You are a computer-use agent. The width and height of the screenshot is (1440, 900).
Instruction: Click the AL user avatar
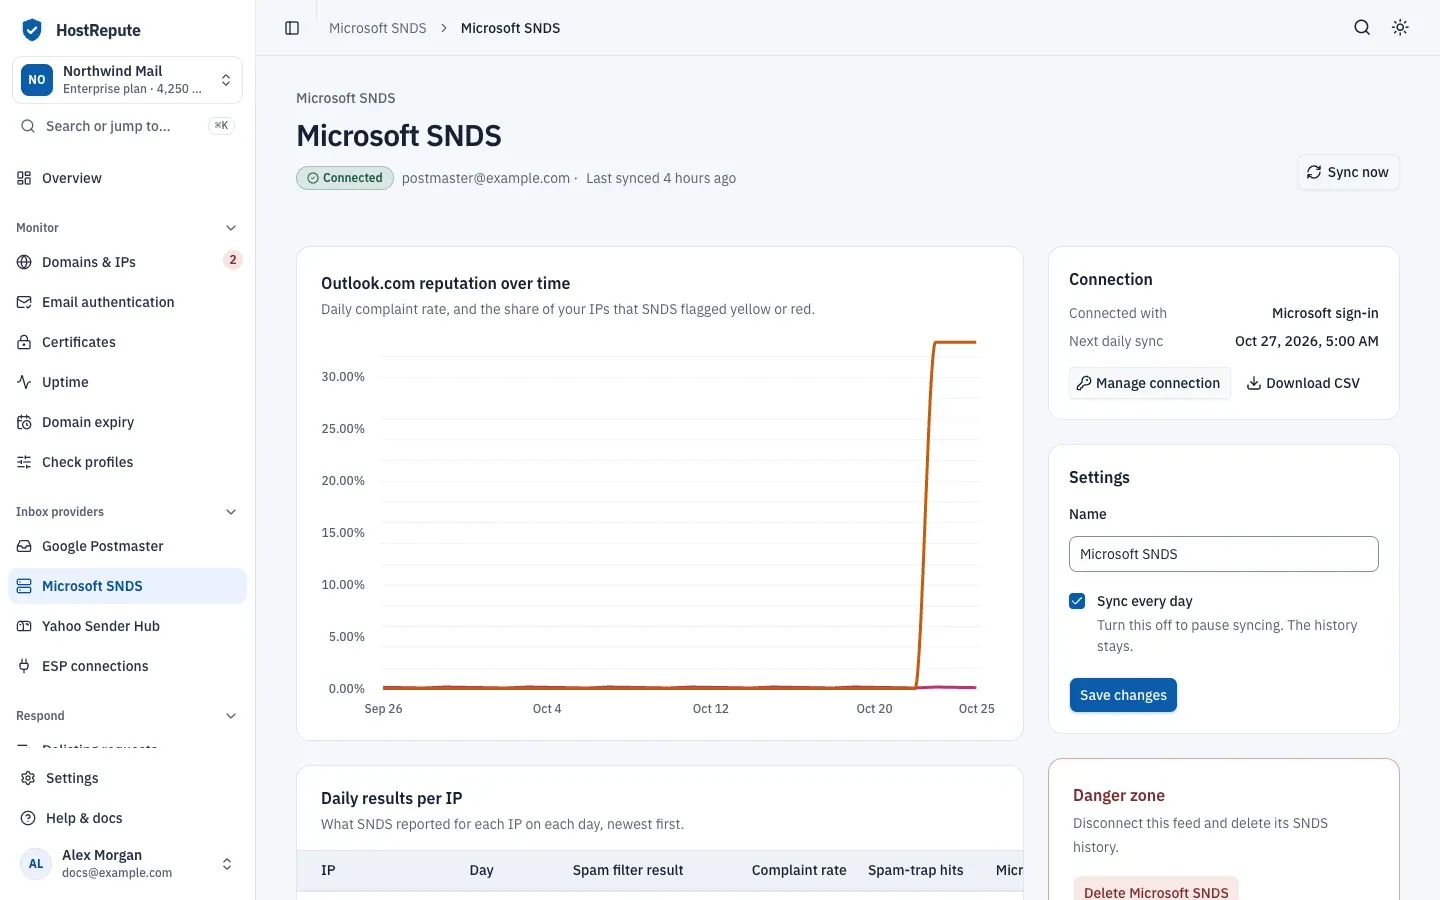36,864
